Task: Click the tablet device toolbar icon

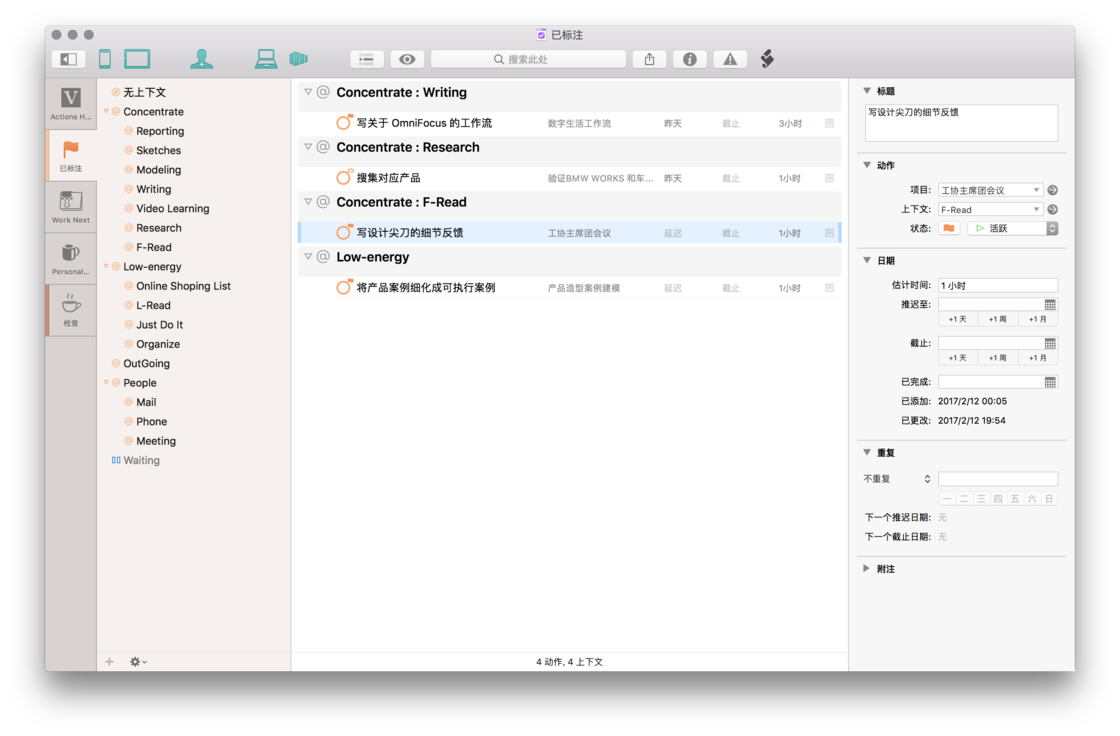Action: pos(137,59)
